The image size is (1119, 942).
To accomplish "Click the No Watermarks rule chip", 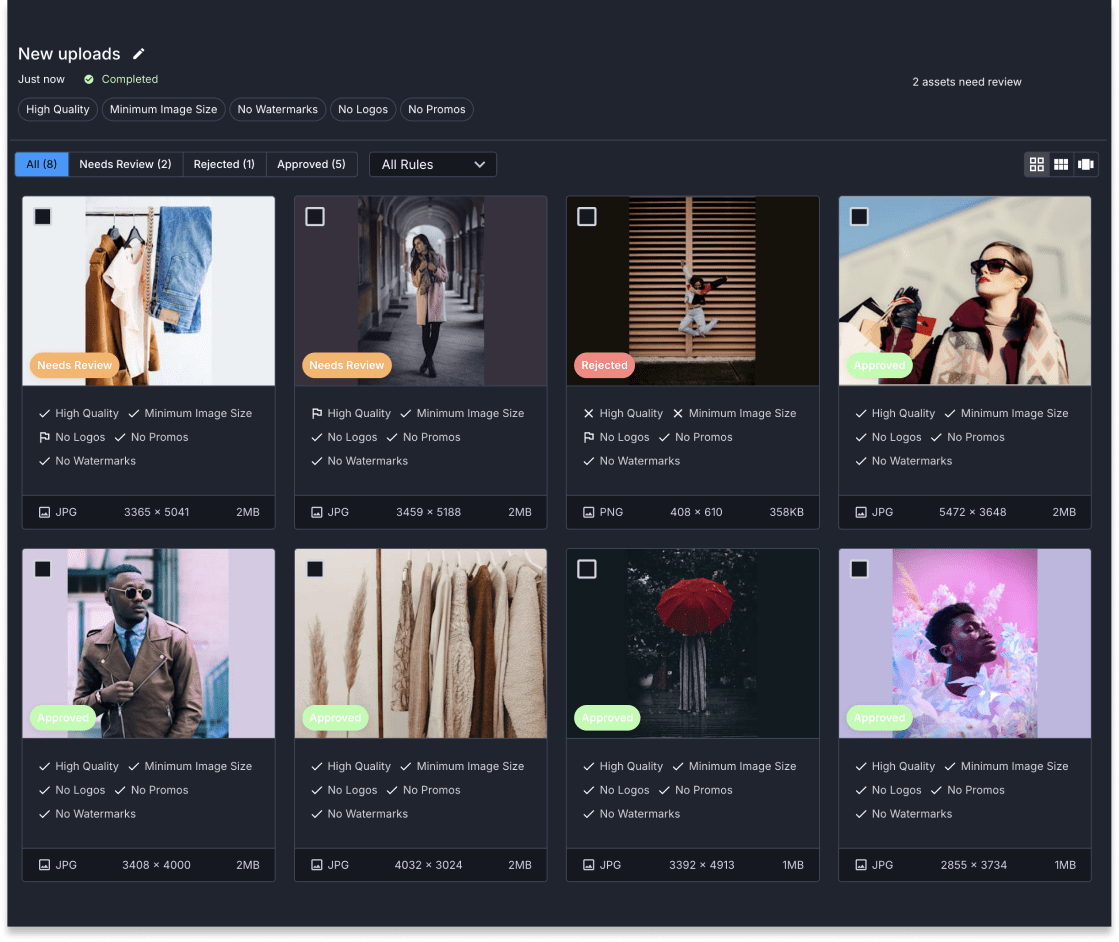I will tap(277, 109).
